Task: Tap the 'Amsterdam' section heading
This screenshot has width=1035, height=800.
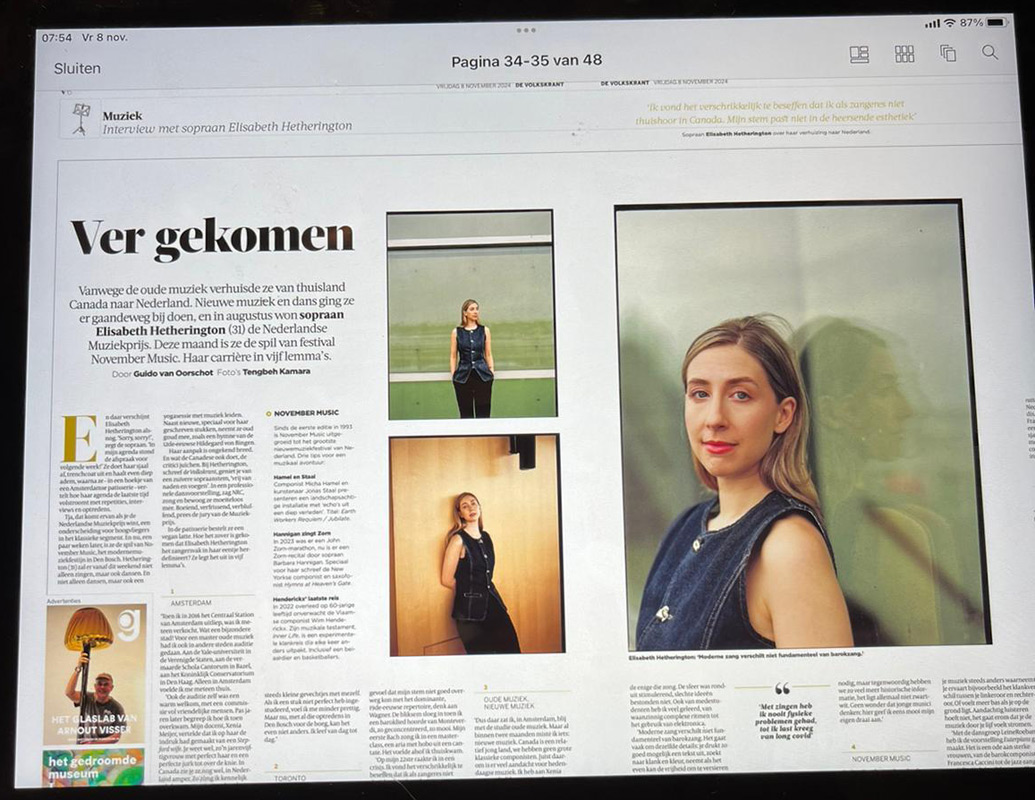Action: (191, 603)
